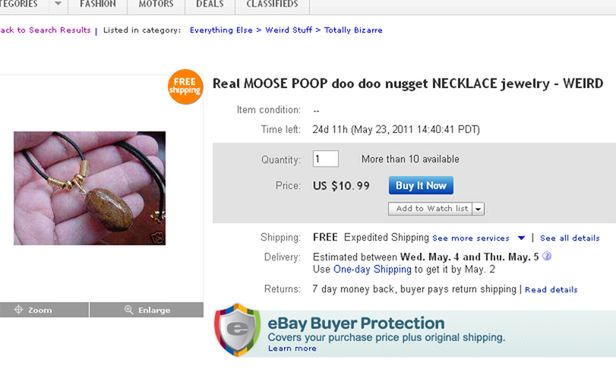Switch to the Deals tab
This screenshot has height=385, width=616.
click(x=210, y=4)
